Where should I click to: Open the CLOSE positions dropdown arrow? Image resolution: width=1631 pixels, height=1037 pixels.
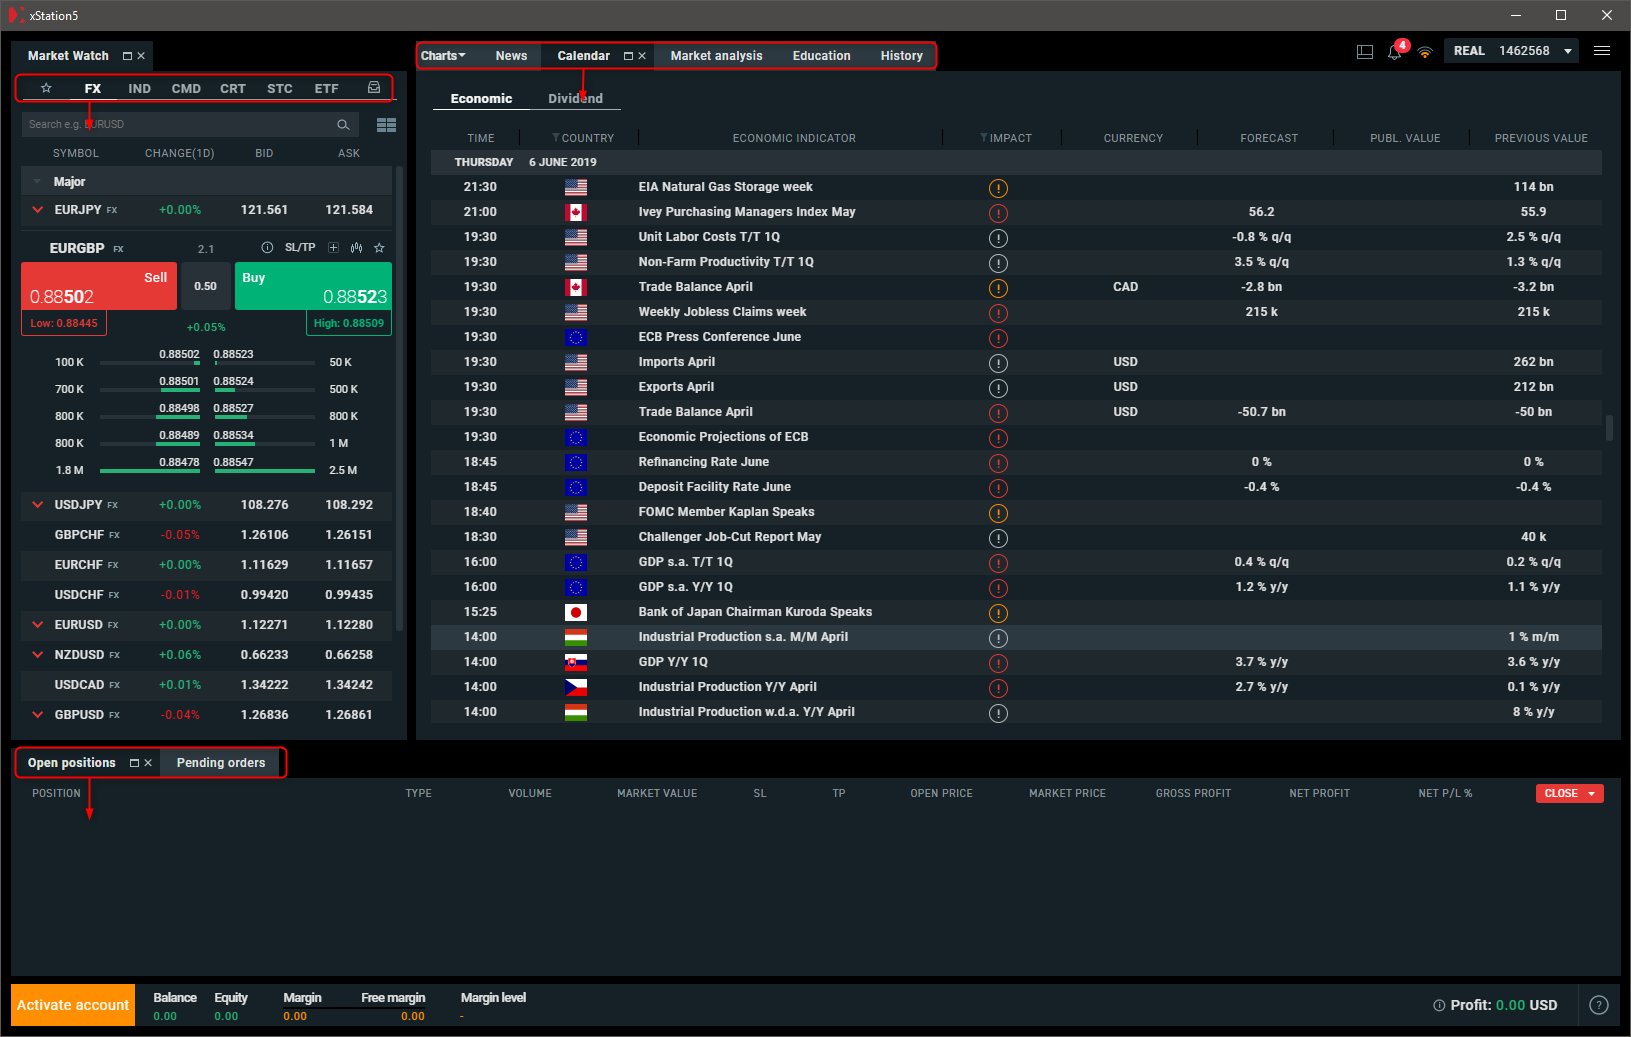coord(1591,793)
